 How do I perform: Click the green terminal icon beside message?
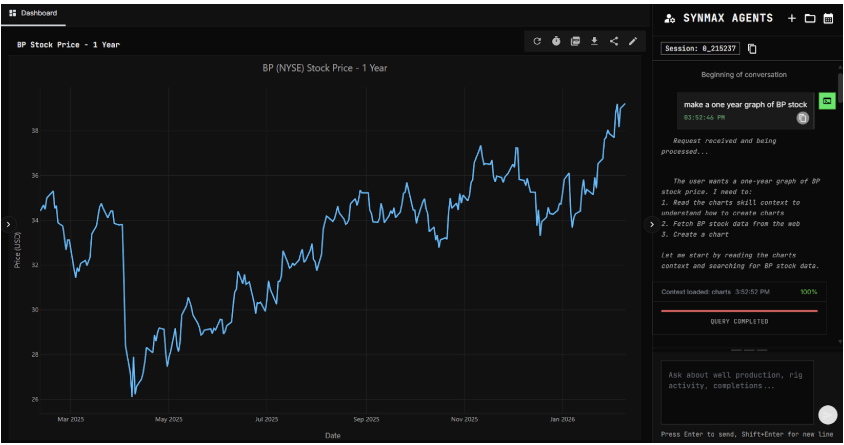[827, 101]
